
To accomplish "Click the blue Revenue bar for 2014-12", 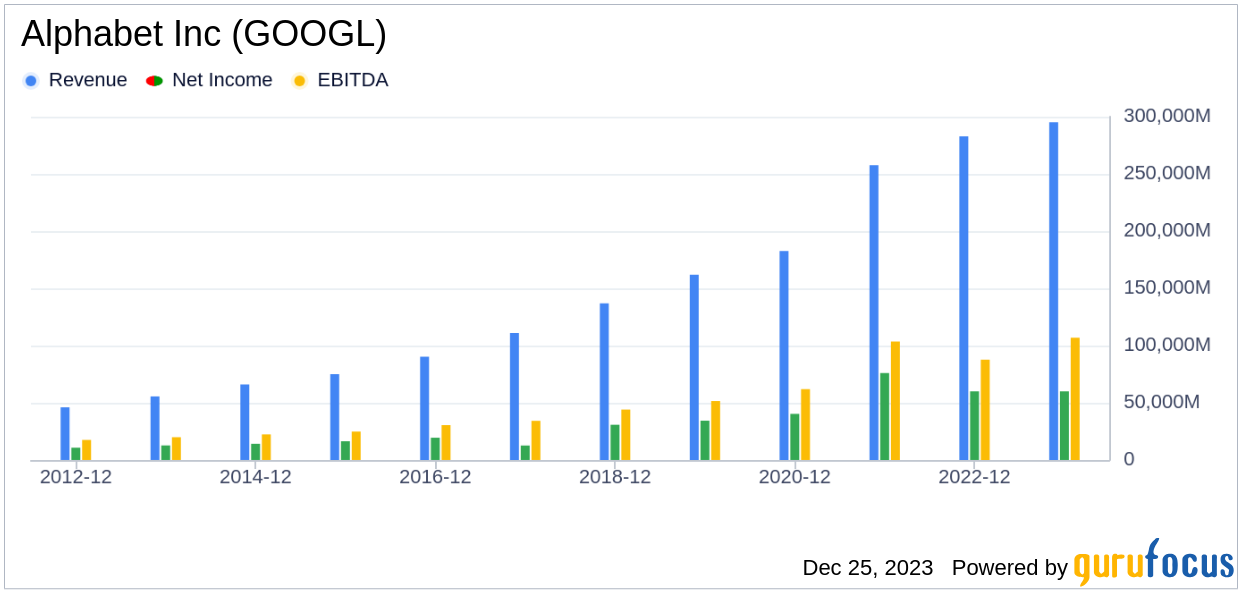I will click(245, 423).
